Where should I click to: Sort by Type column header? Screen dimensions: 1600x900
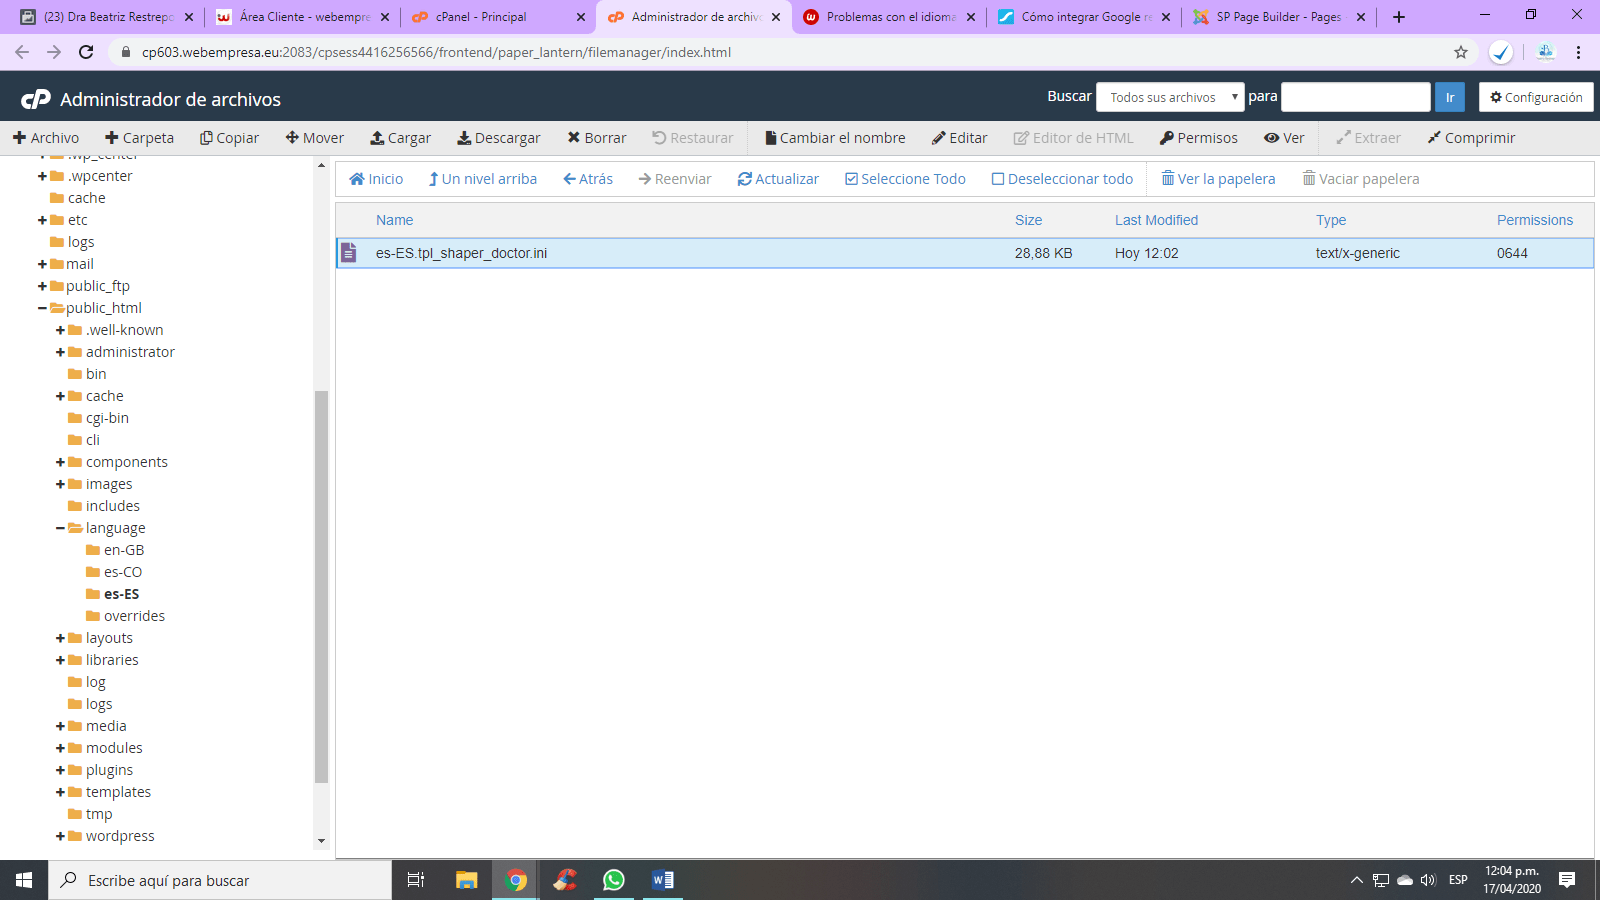click(1331, 220)
